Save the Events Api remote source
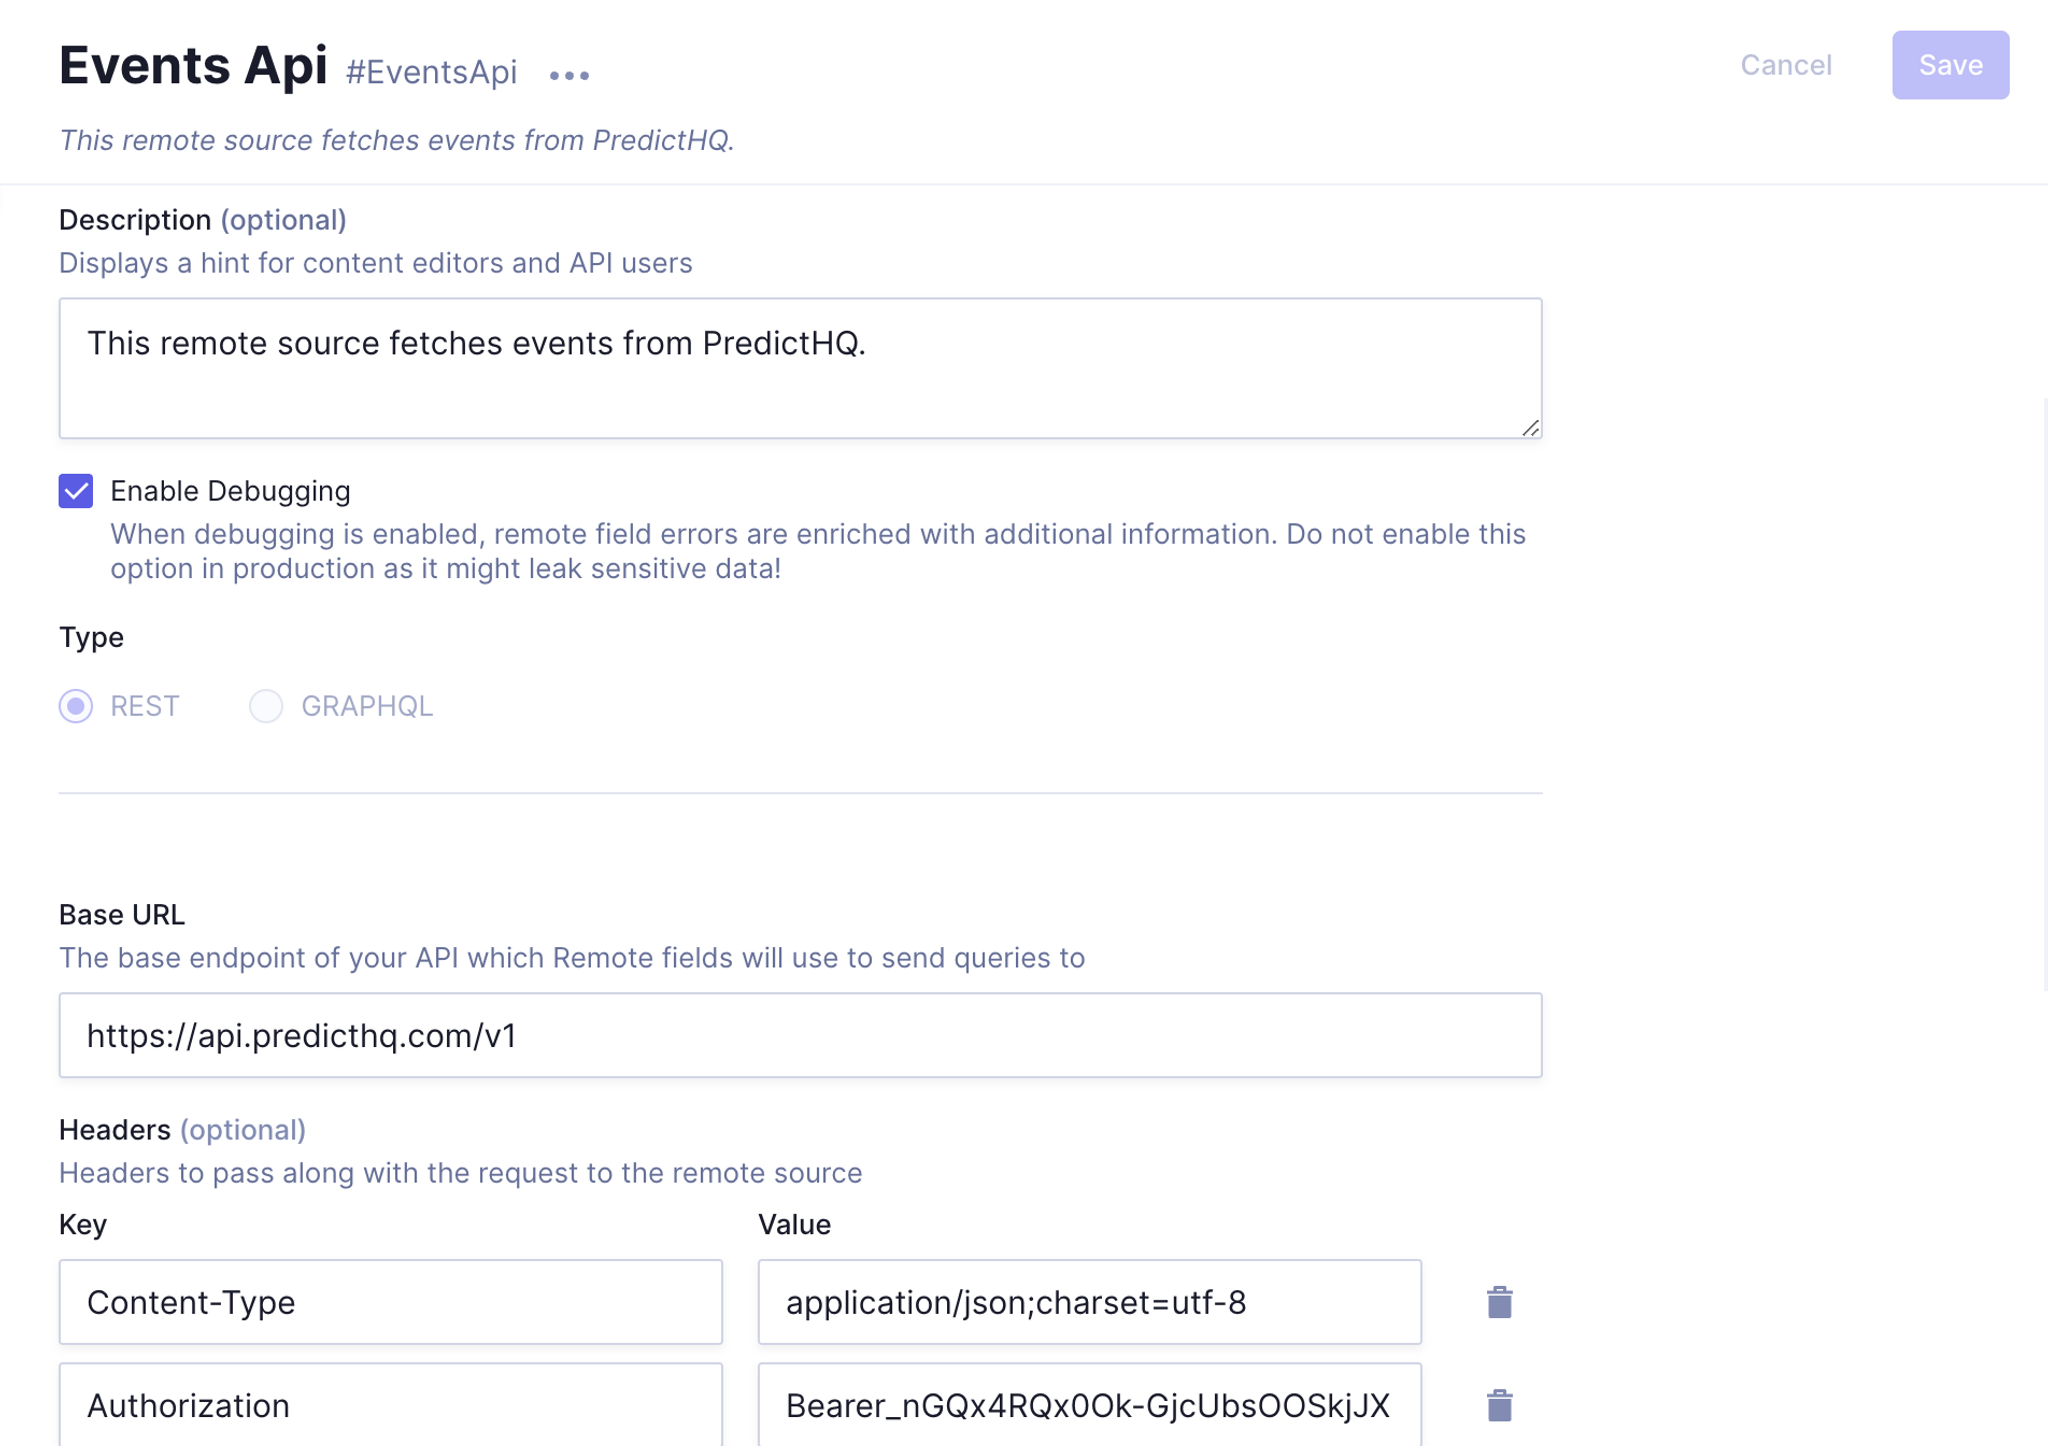The width and height of the screenshot is (2048, 1446). click(1949, 64)
